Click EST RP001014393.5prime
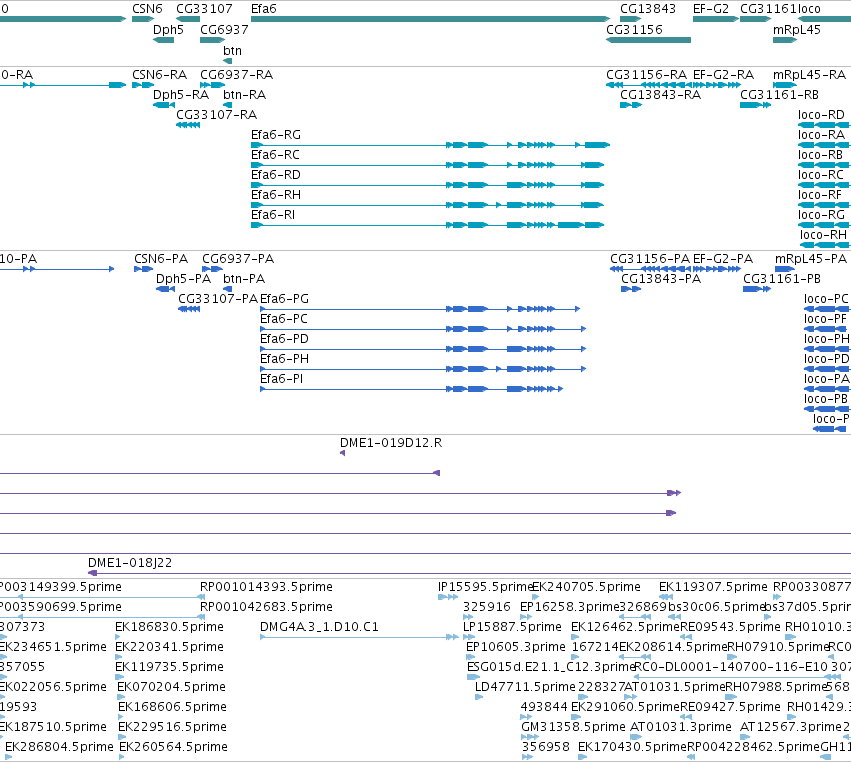The image size is (851, 762). pos(266,587)
